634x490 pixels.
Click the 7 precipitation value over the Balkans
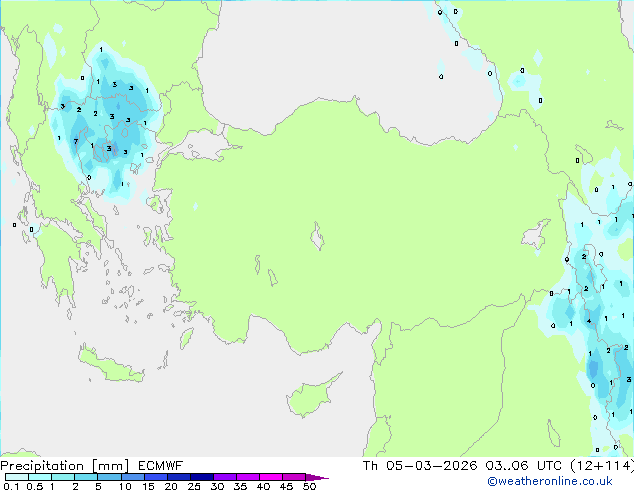pos(76,142)
